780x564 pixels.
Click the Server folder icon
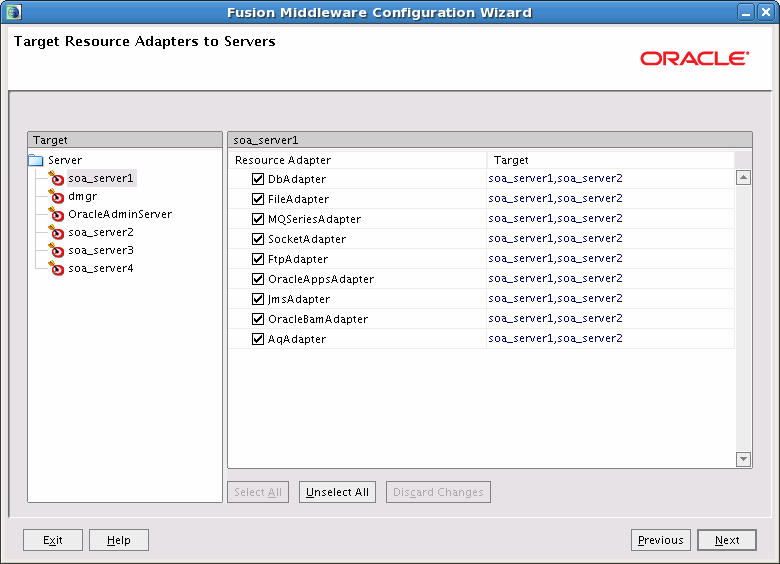[36, 160]
